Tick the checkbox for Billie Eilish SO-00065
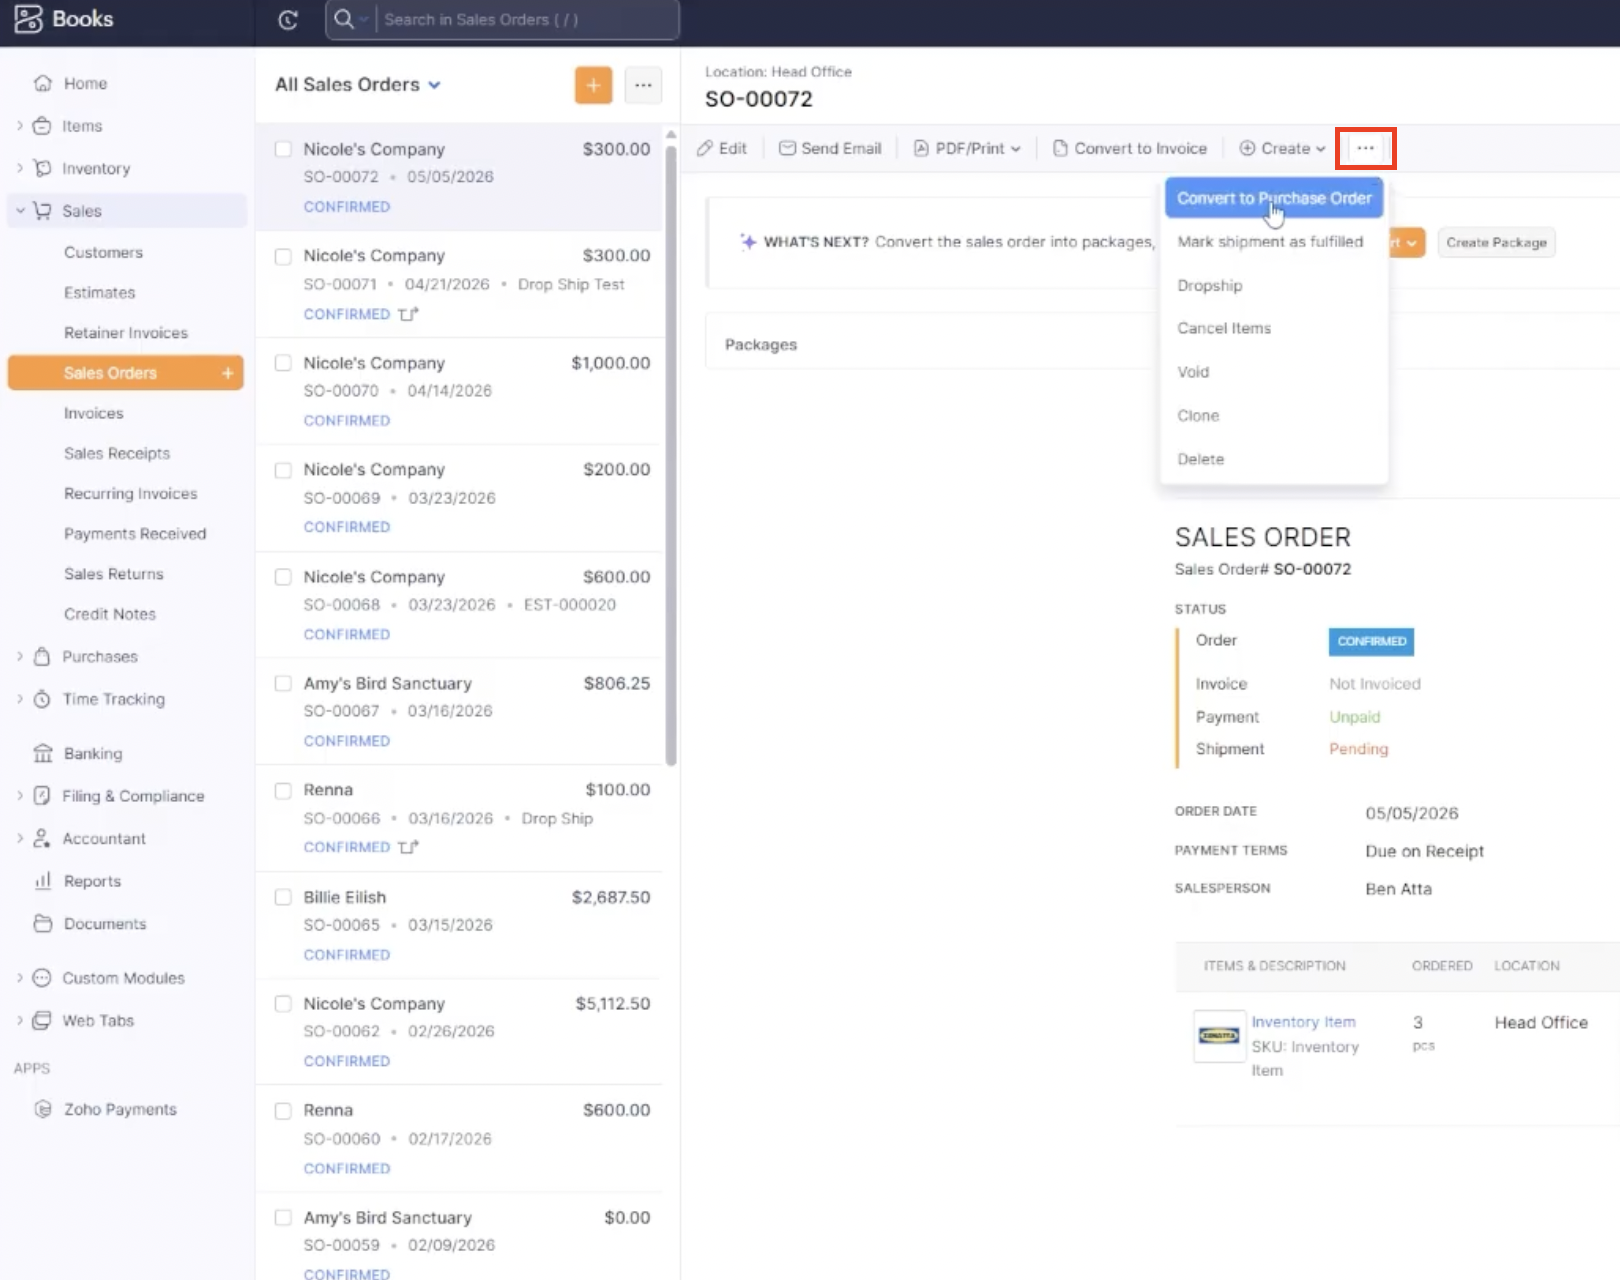Image resolution: width=1620 pixels, height=1280 pixels. [283, 897]
